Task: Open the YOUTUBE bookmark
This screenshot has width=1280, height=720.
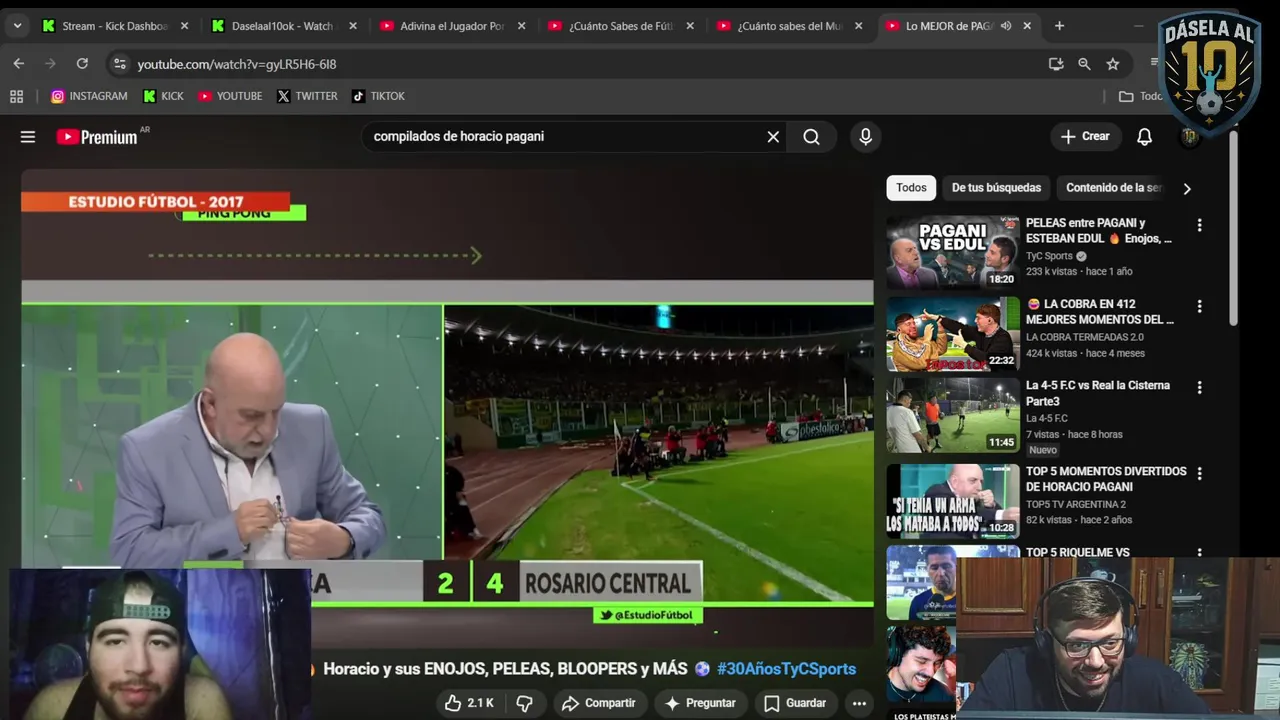Action: 230,96
